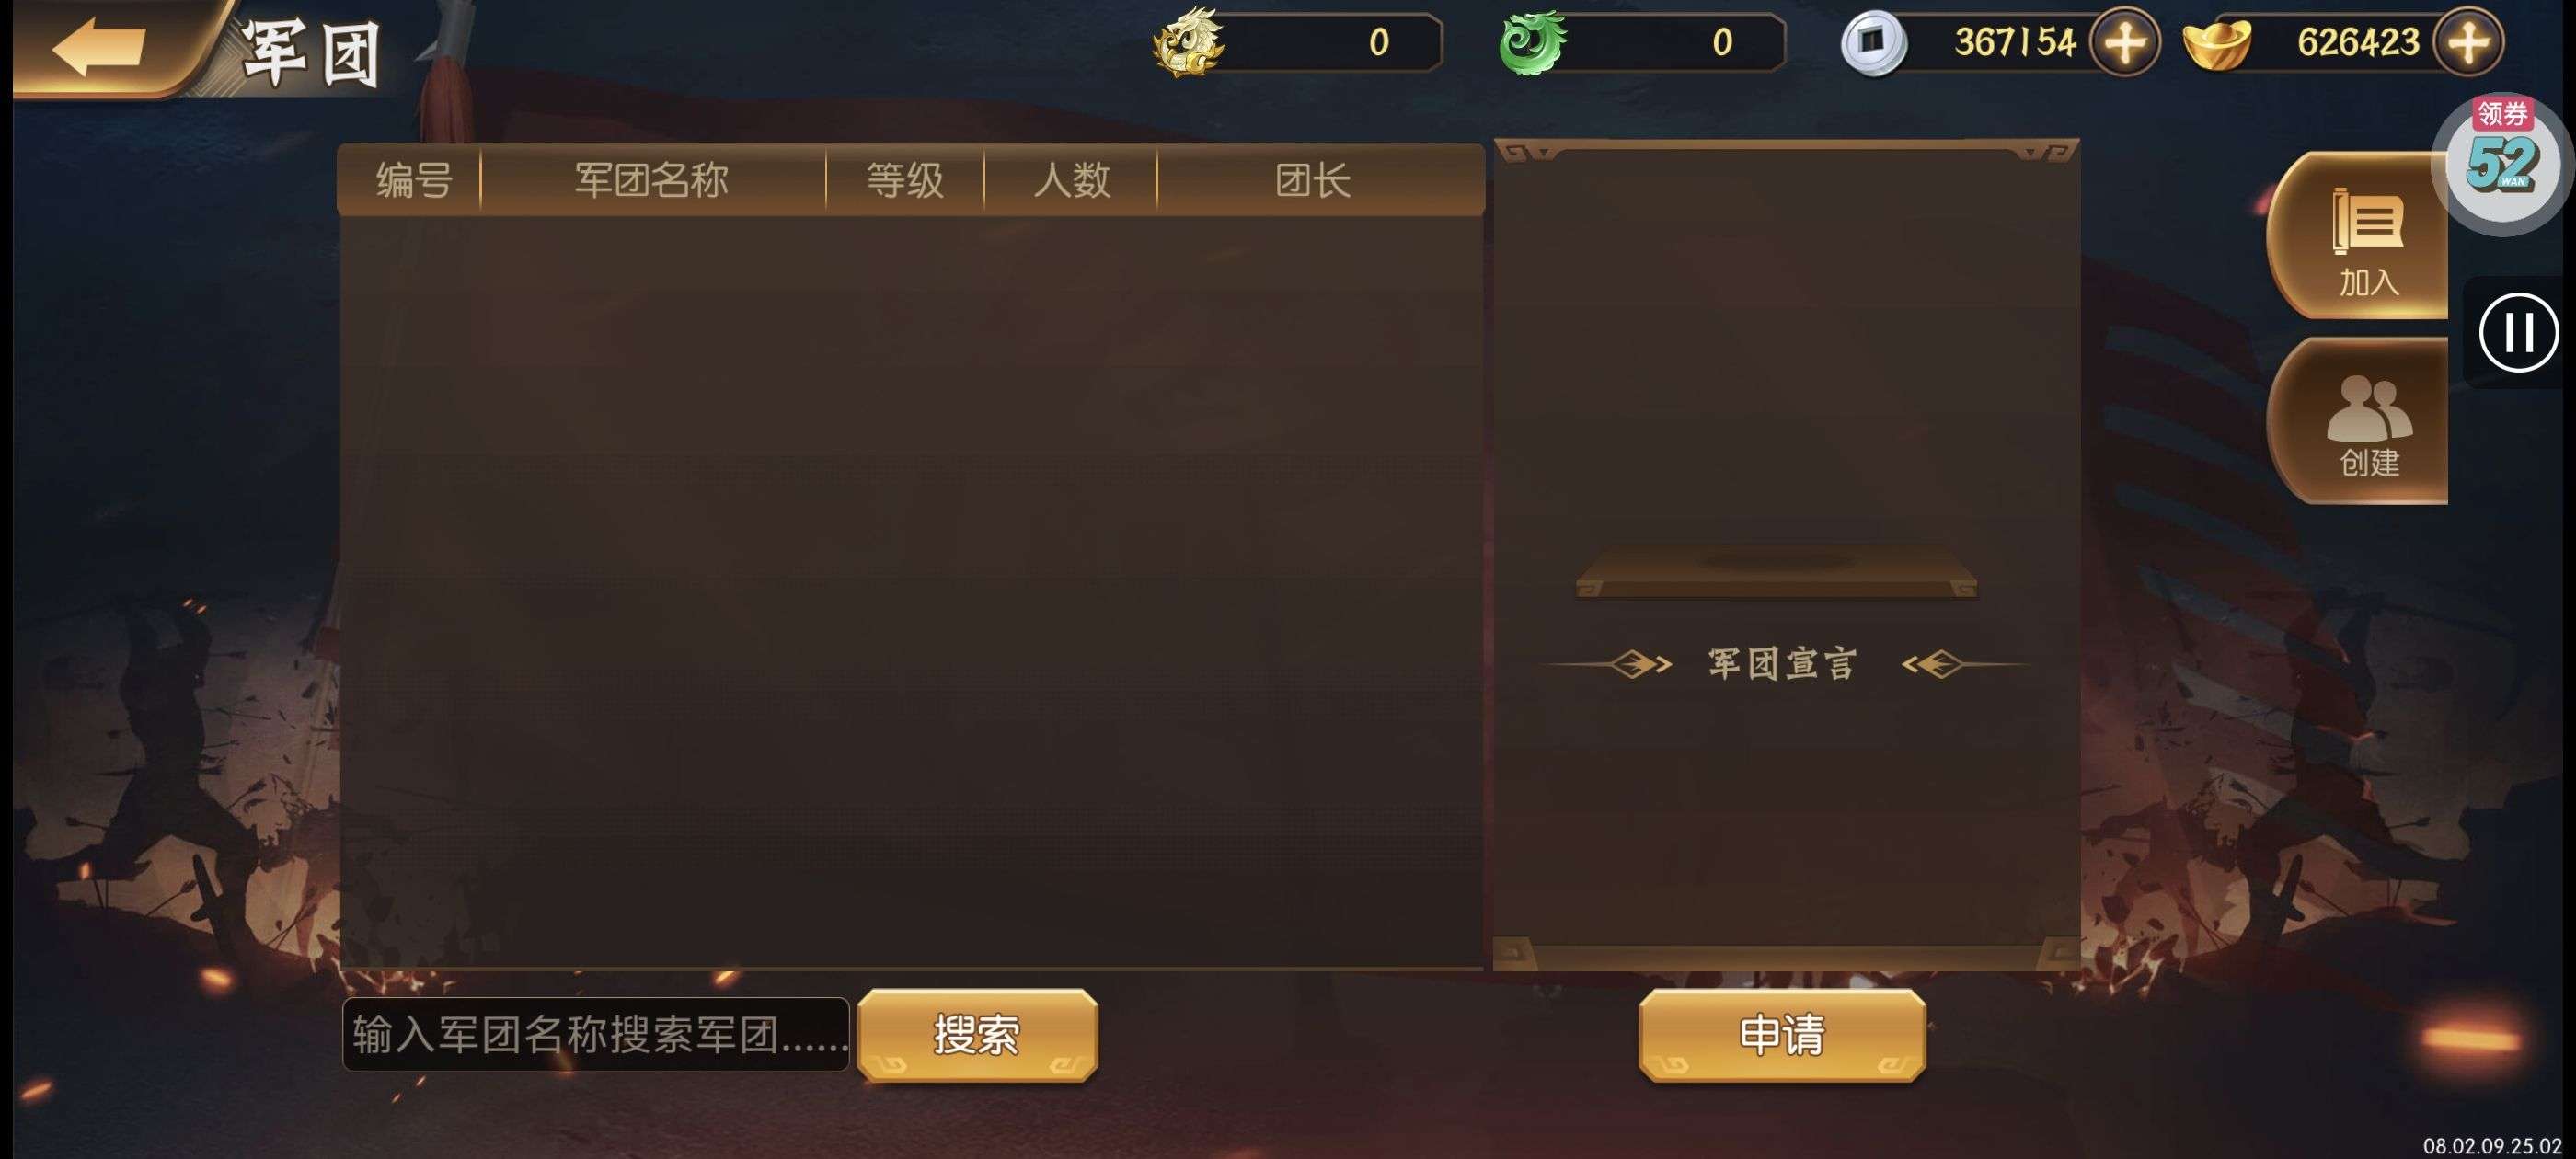The height and width of the screenshot is (1159, 2576).
Task: Go back using the arrow button
Action: point(100,46)
